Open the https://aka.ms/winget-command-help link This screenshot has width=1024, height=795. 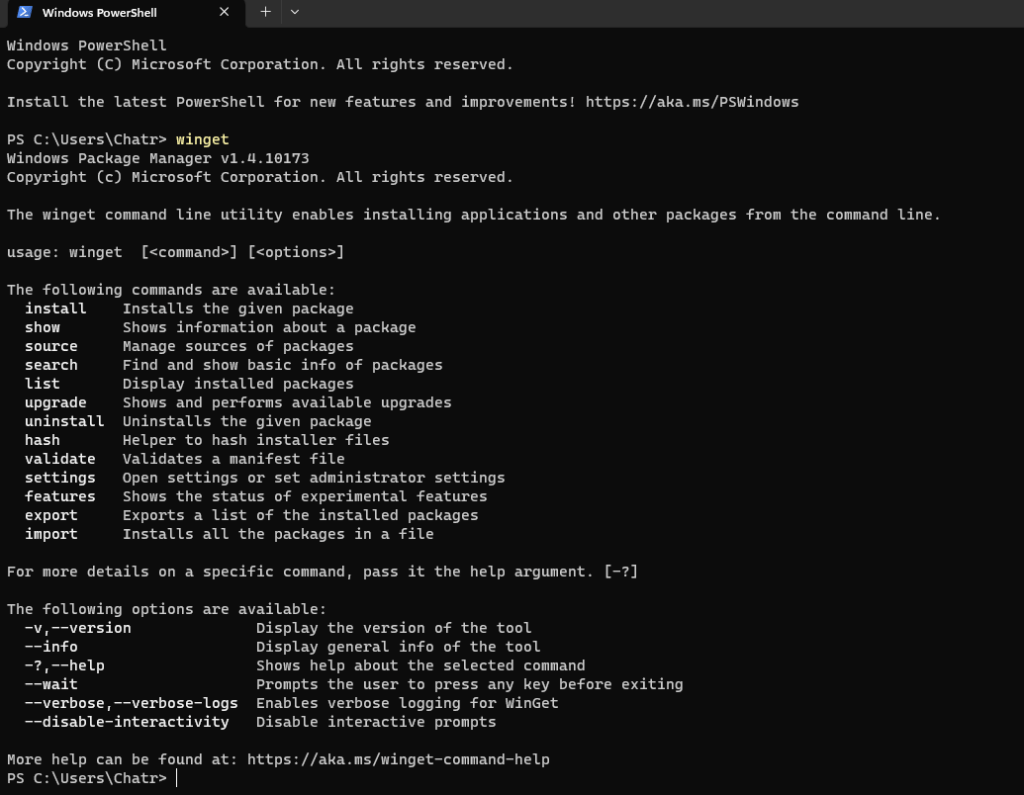pyautogui.click(x=398, y=760)
